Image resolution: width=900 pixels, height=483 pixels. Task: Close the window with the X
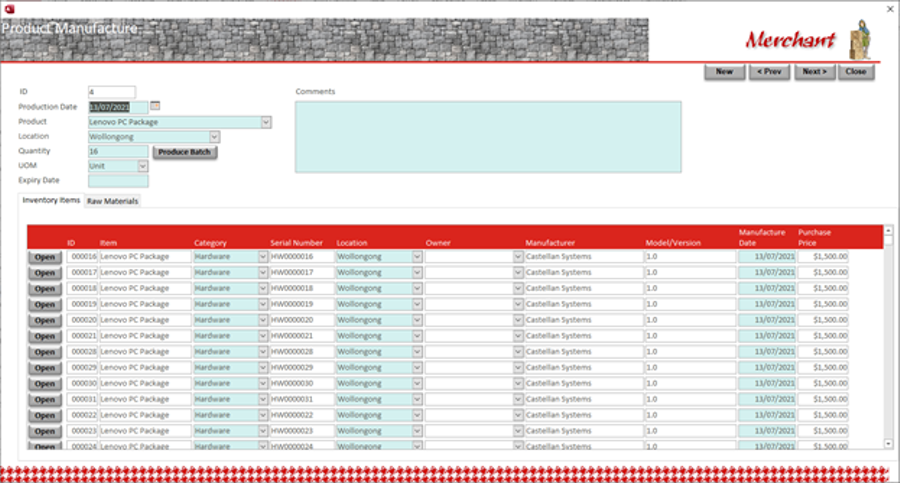[x=890, y=9]
